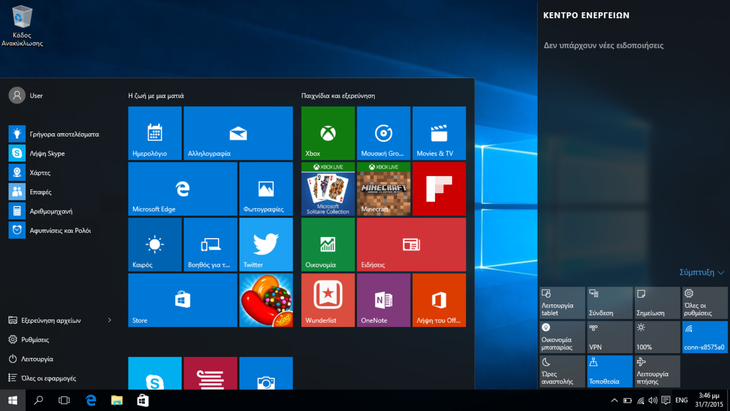Open the taskbar clock 3:46 μμ
Image resolution: width=730 pixels, height=411 pixels.
click(709, 400)
